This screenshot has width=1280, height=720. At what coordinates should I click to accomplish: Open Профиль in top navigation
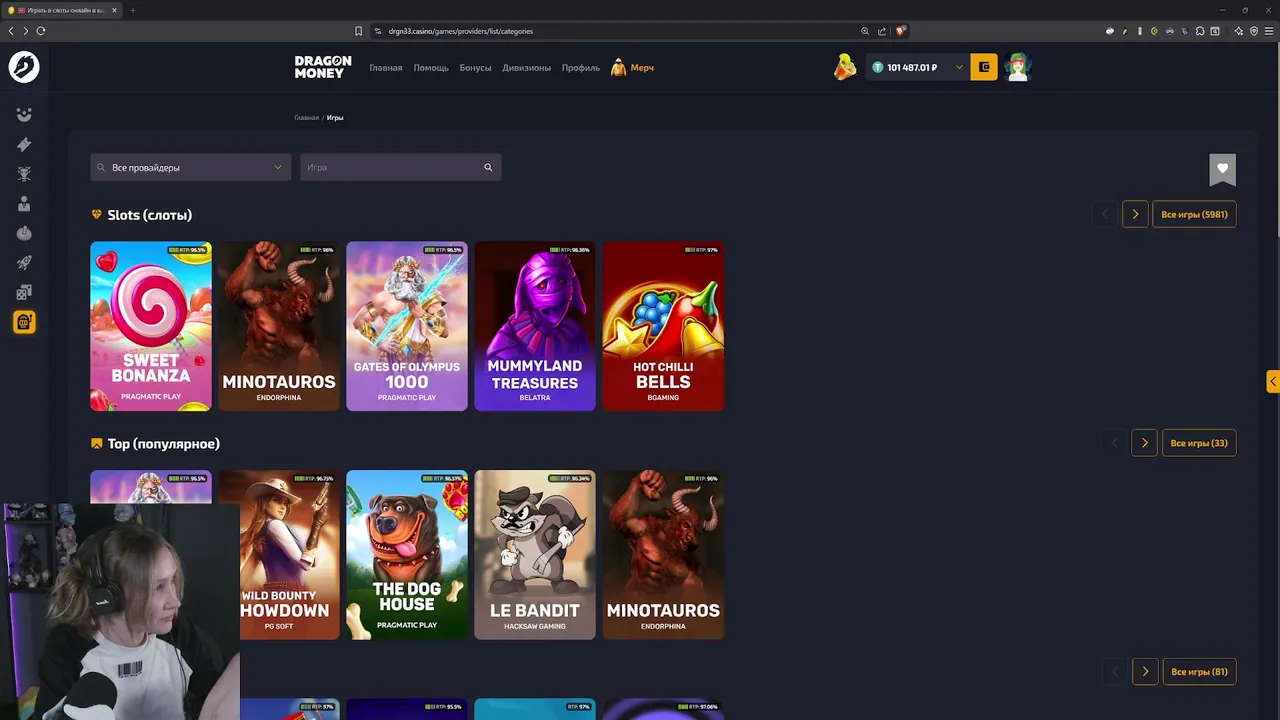pyautogui.click(x=580, y=68)
